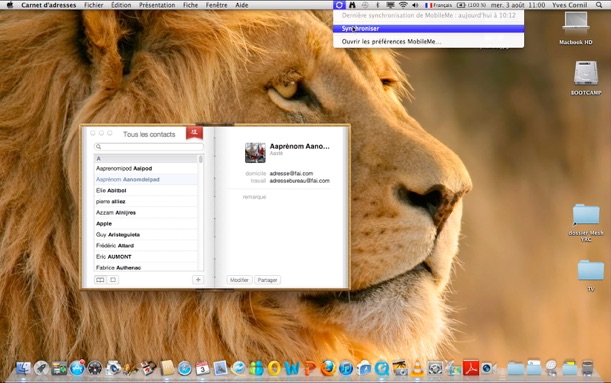
Task: Open iCal calendar in the Dock
Action: coord(203,368)
